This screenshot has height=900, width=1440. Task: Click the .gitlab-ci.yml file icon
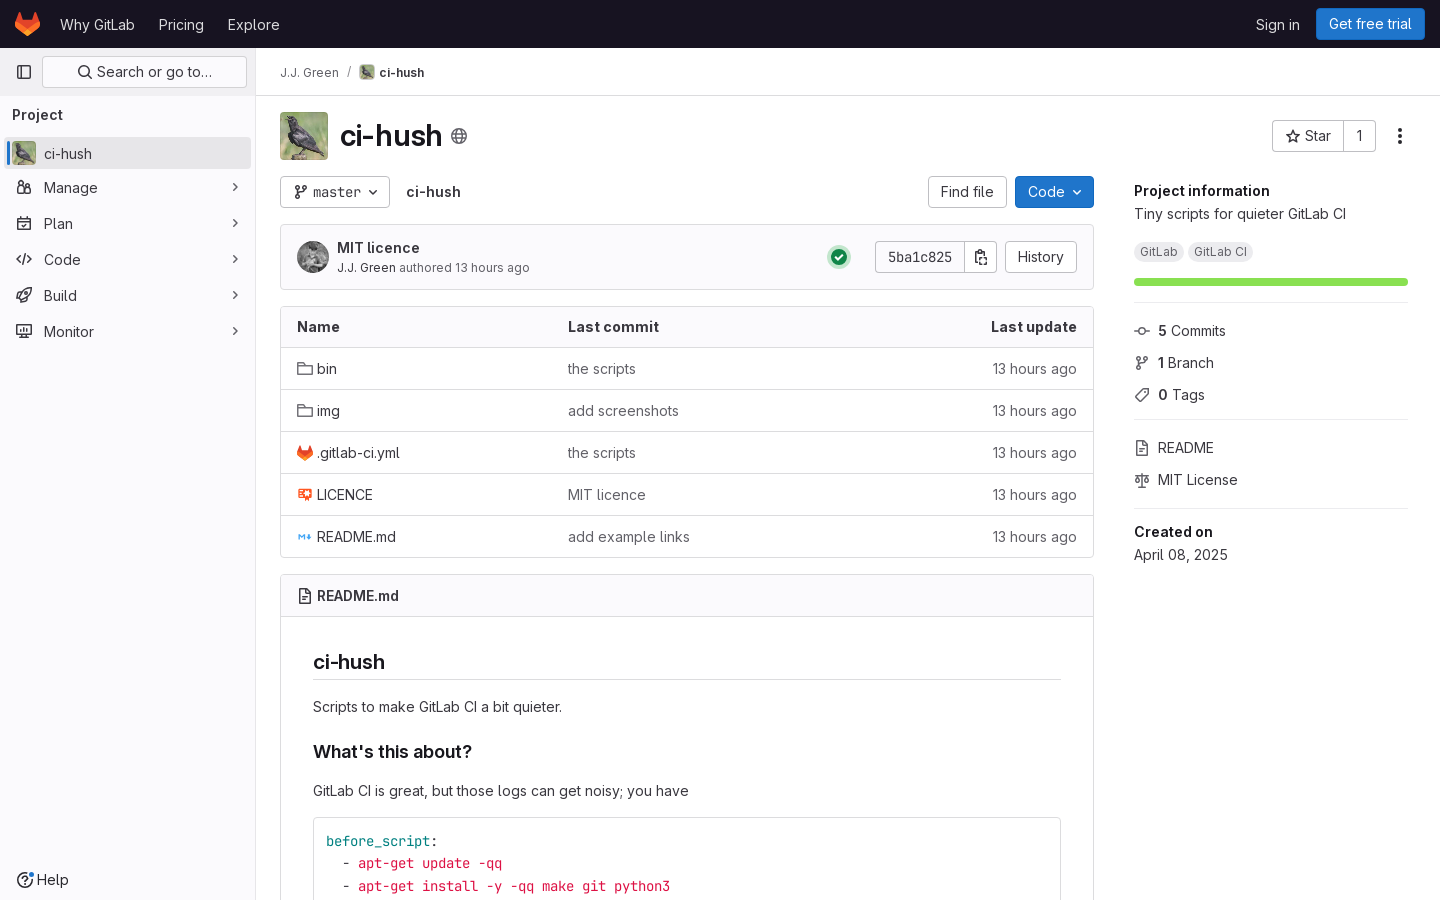point(305,453)
